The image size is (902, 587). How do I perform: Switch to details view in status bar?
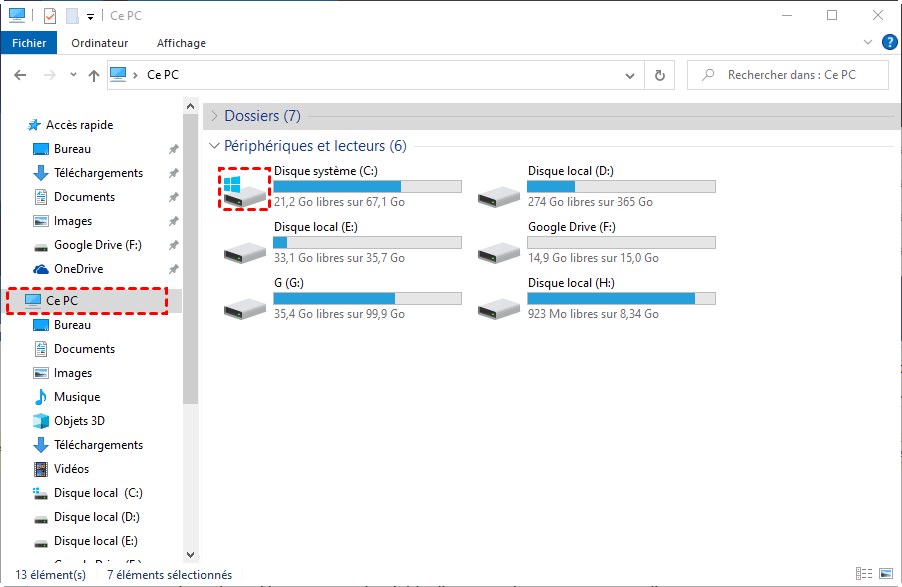click(863, 575)
